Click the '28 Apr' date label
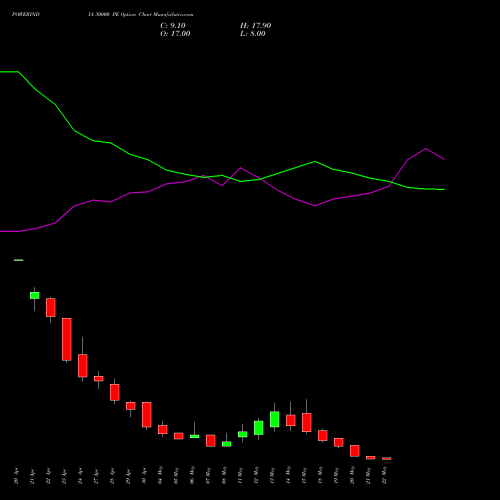Viewport: 500px width, 500px height. click(x=112, y=476)
